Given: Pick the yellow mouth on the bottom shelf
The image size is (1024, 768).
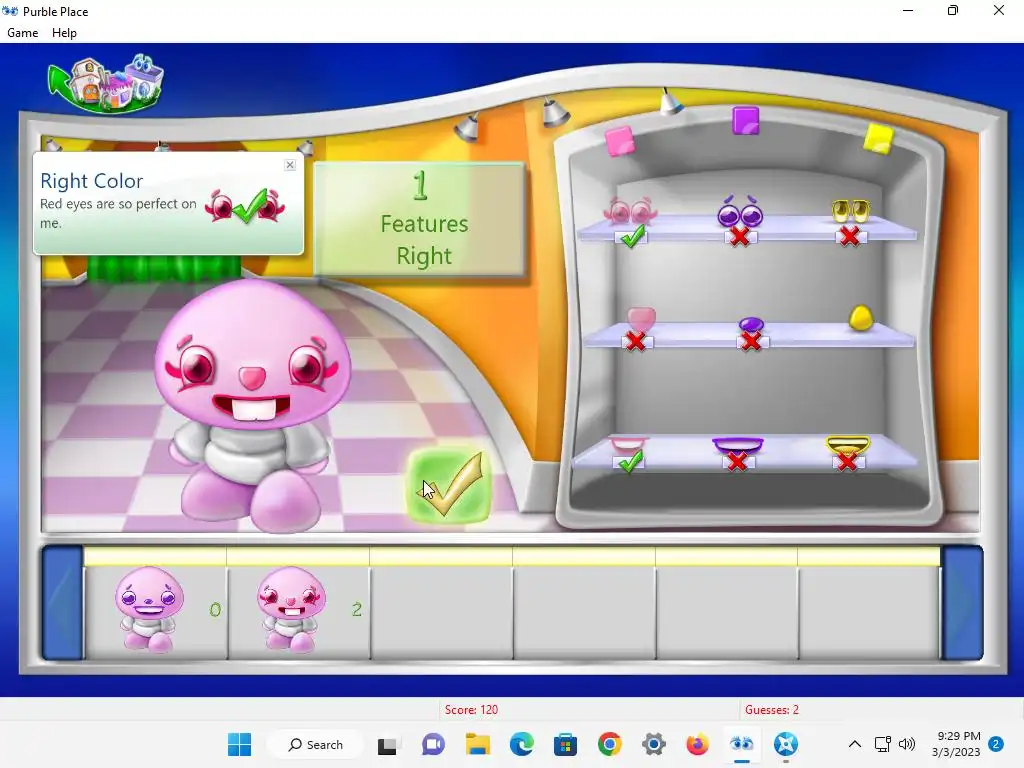Looking at the screenshot, I should (848, 445).
